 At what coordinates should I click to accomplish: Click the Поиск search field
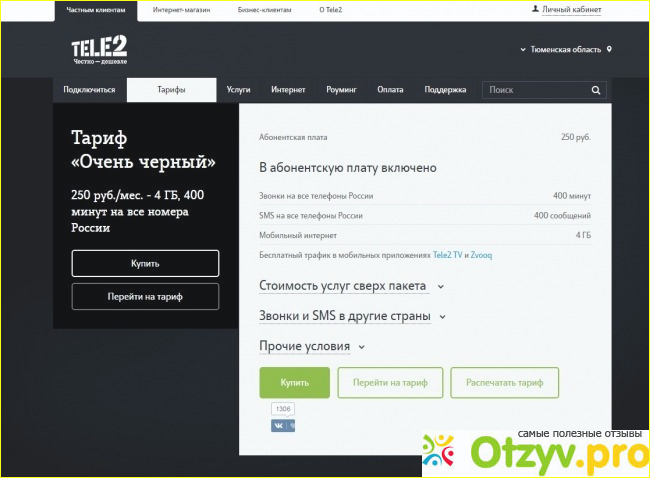pyautogui.click(x=544, y=90)
